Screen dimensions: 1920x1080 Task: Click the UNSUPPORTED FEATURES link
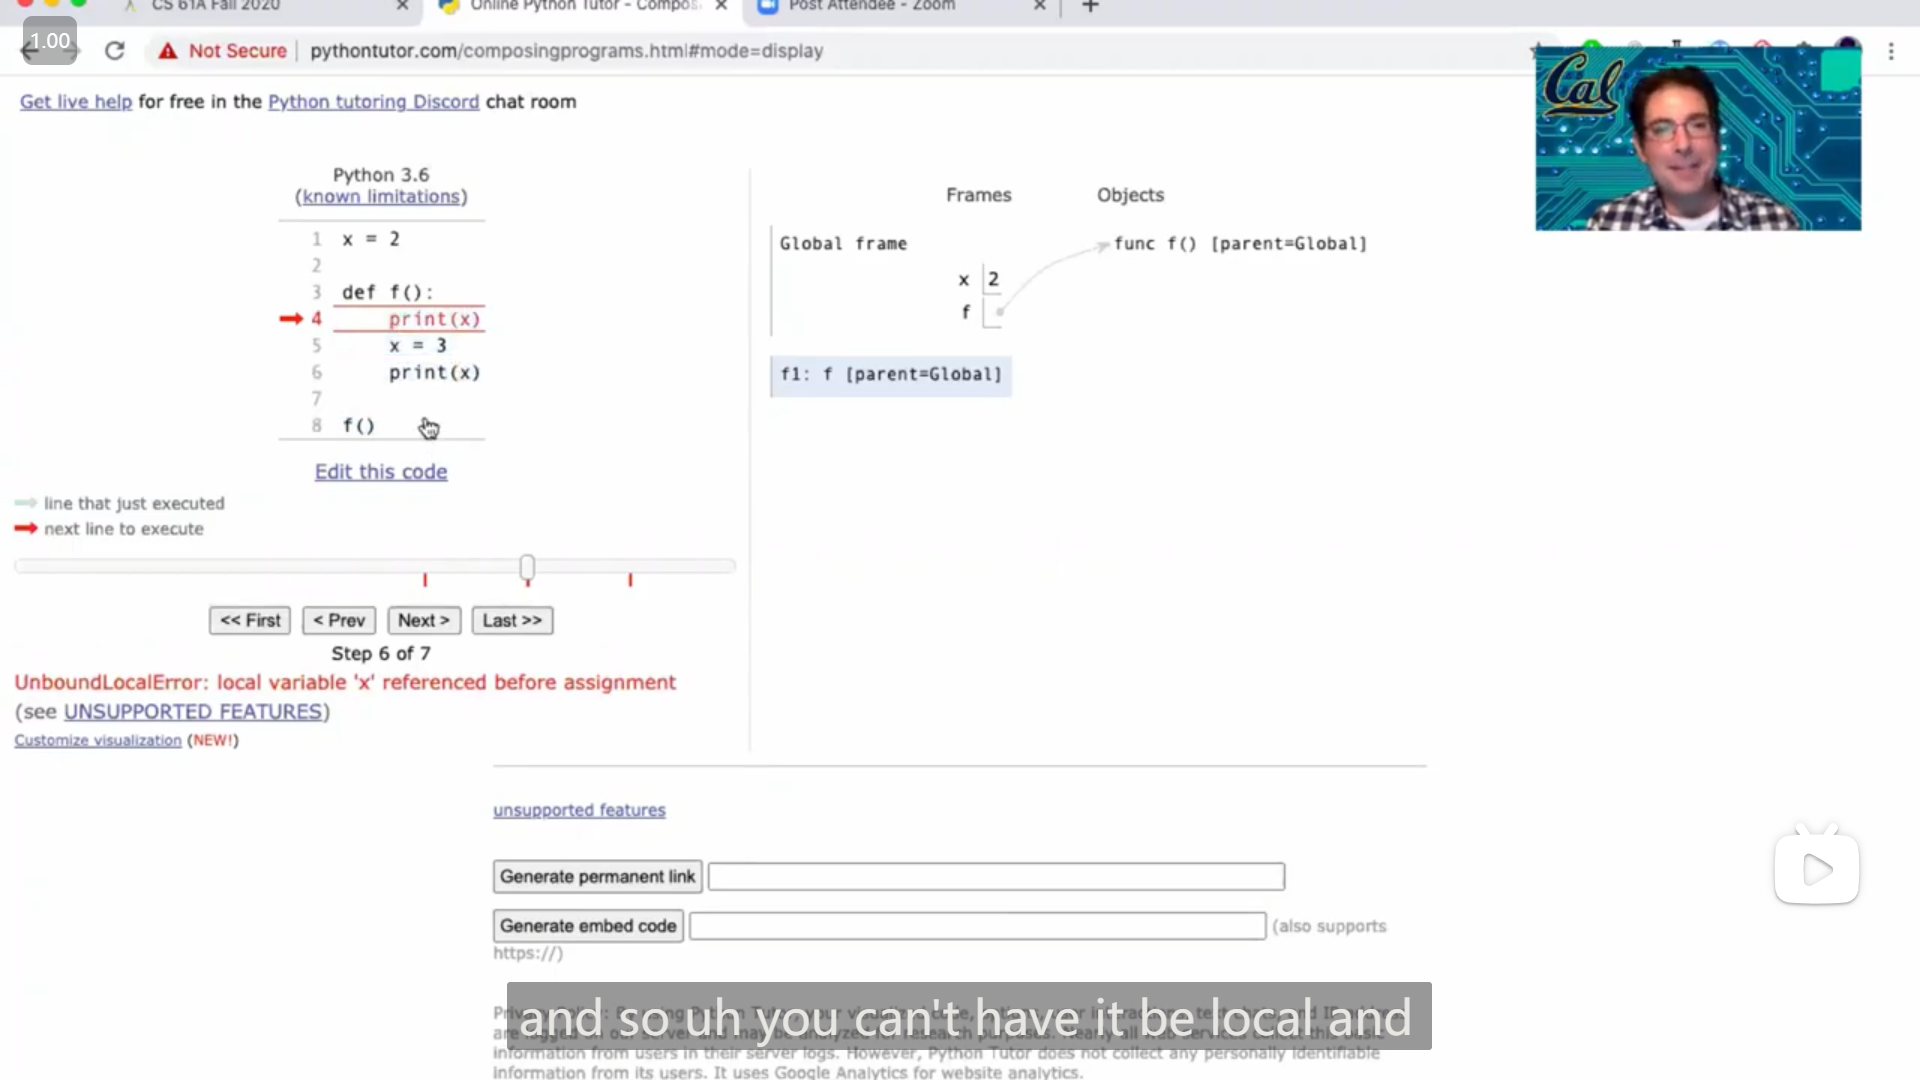[194, 711]
